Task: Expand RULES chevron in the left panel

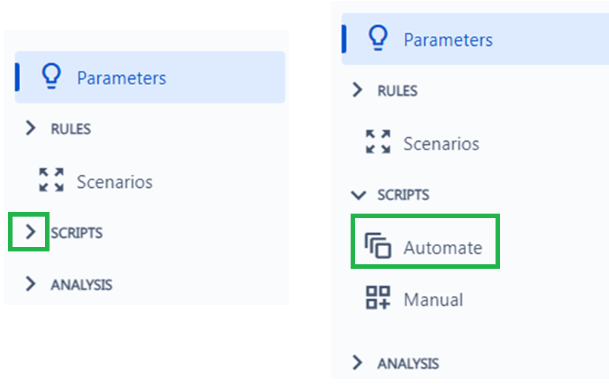Action: coord(30,128)
